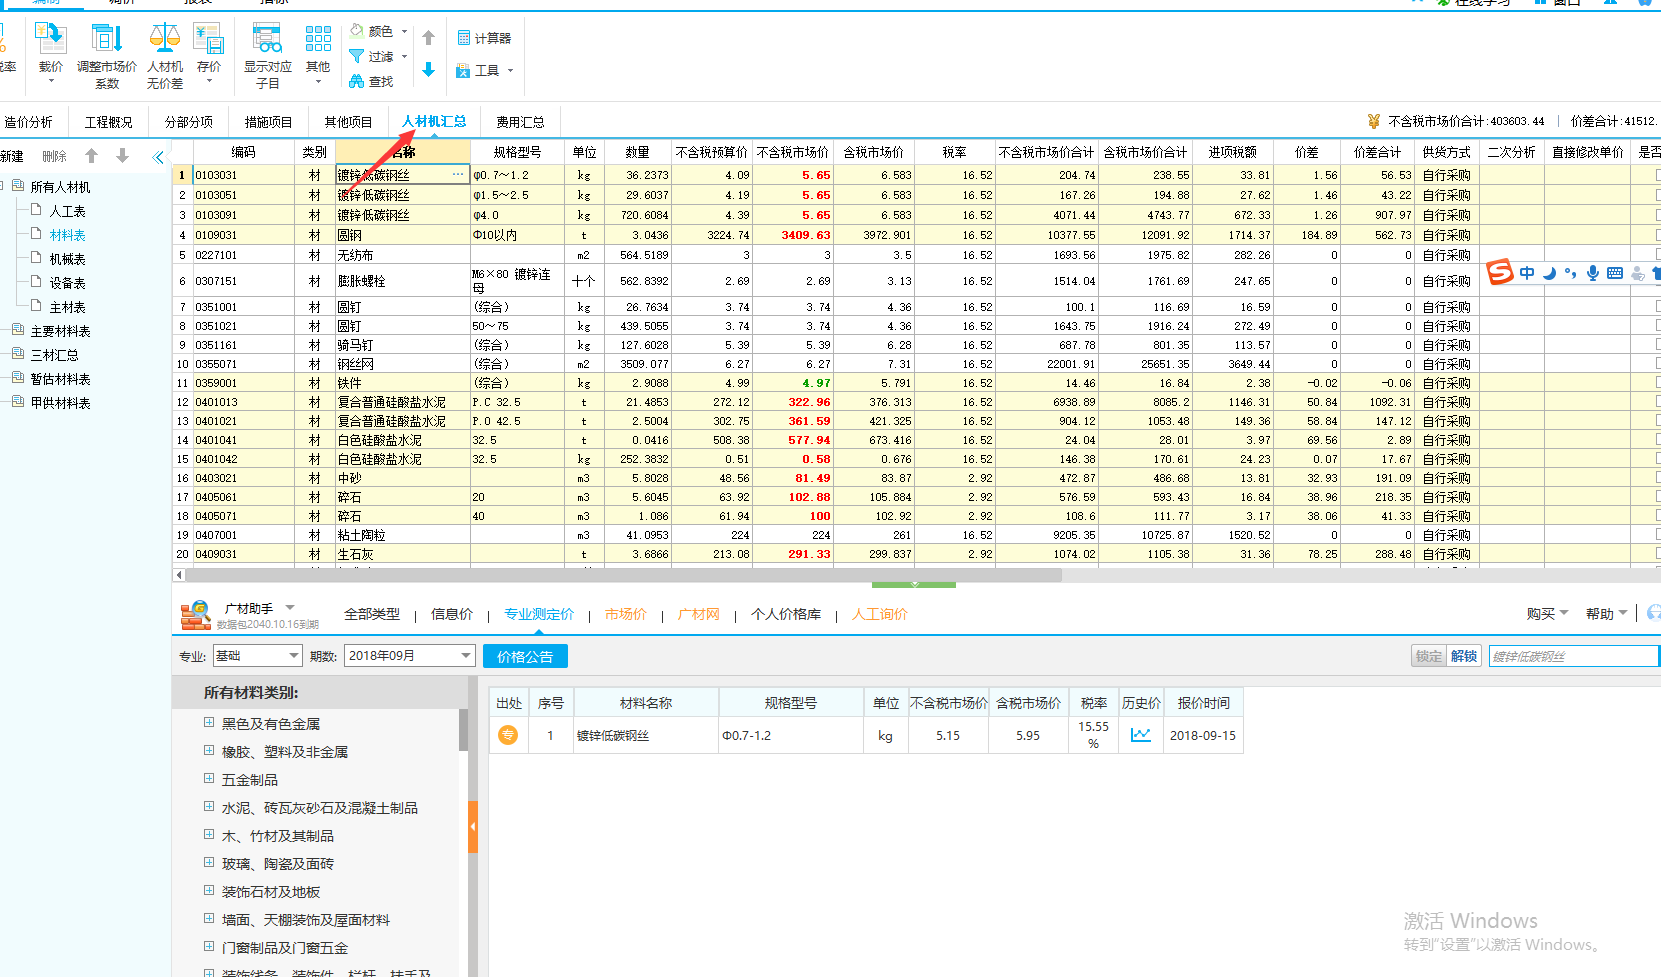
Task: Click the 载价 toolbar icon
Action: tap(50, 40)
